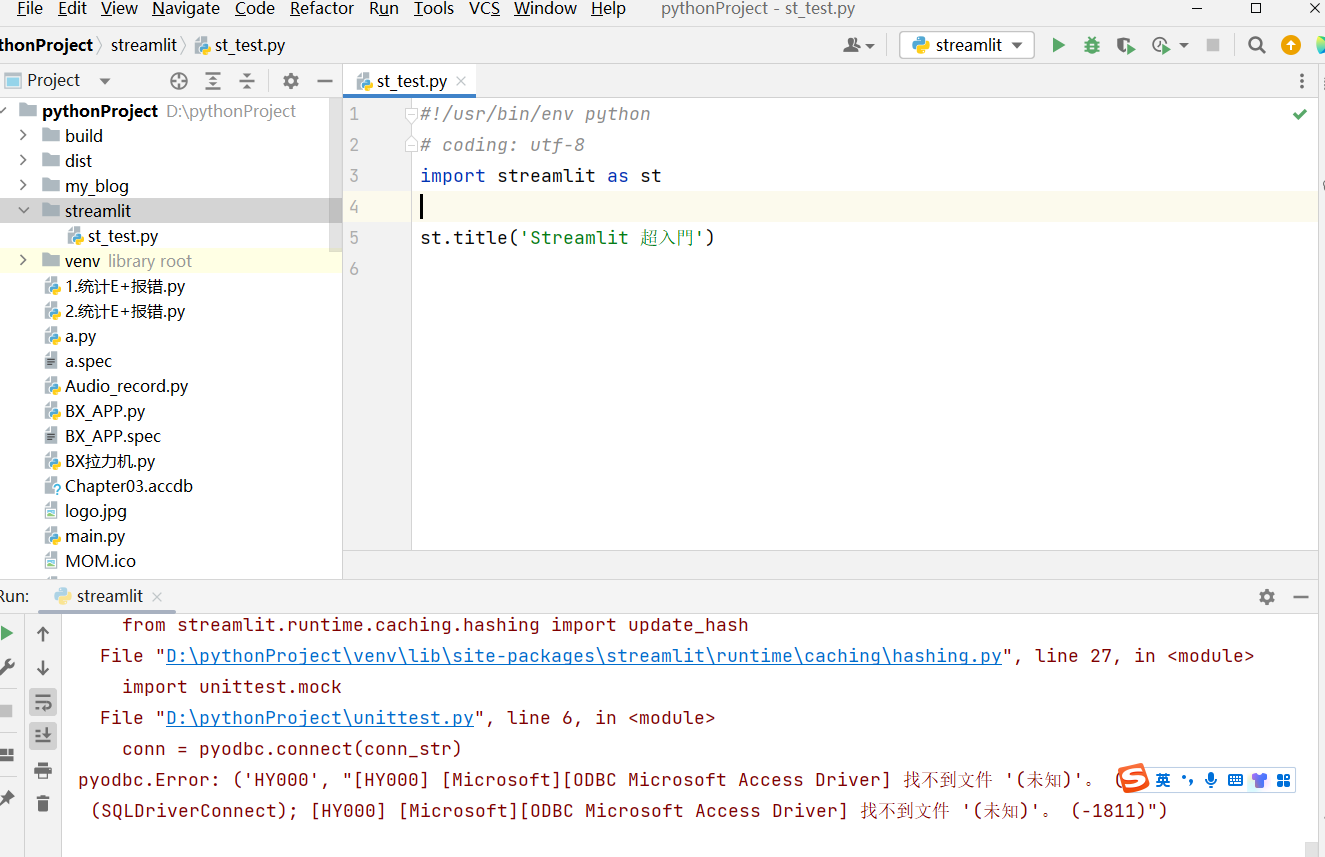Click the wrench icon in Run panel
The height and width of the screenshot is (857, 1325).
click(7, 667)
